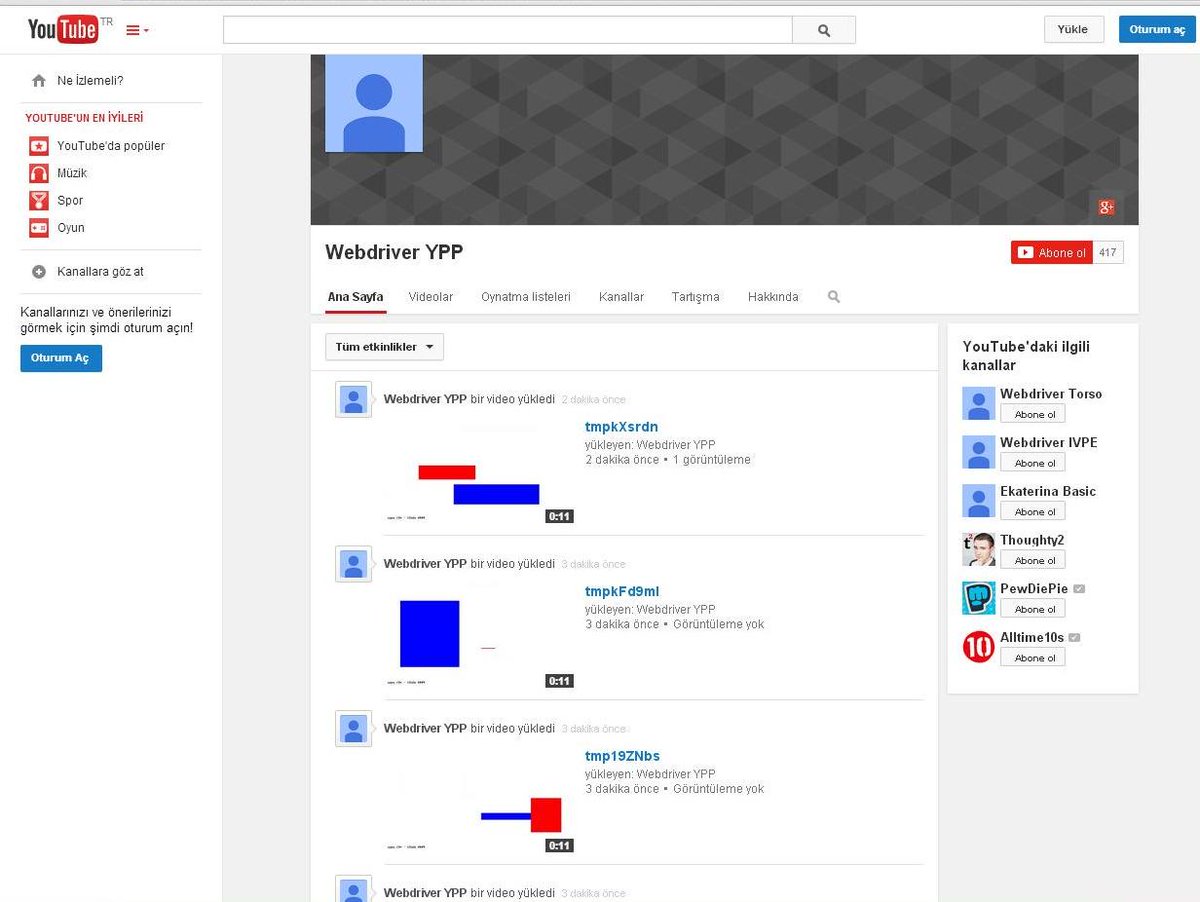Open the PewDiePie channel link
The image size is (1200, 902).
(x=1034, y=589)
